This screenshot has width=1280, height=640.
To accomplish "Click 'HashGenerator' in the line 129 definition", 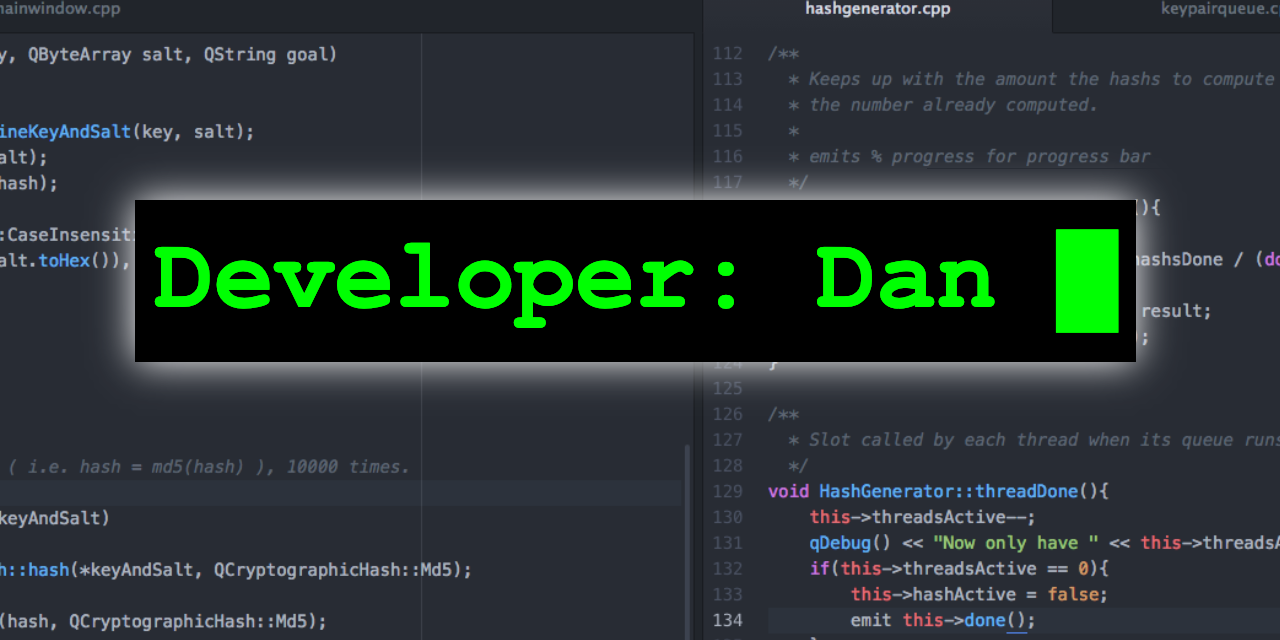I will coord(886,491).
